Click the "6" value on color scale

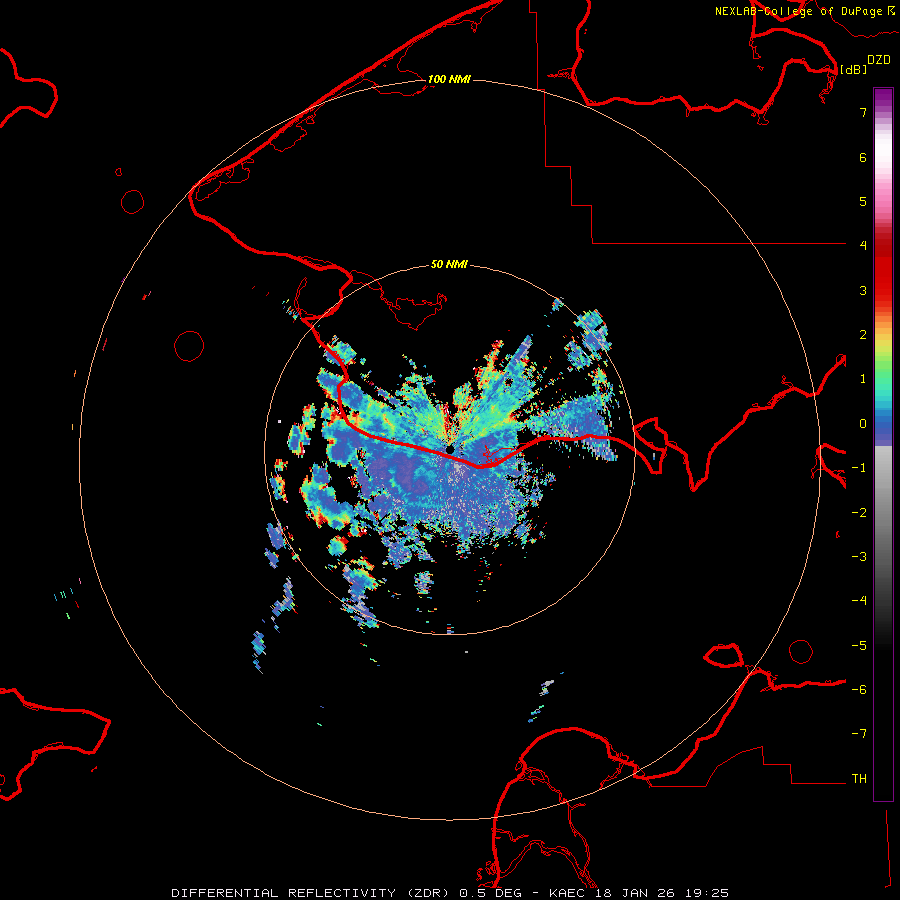[863, 157]
